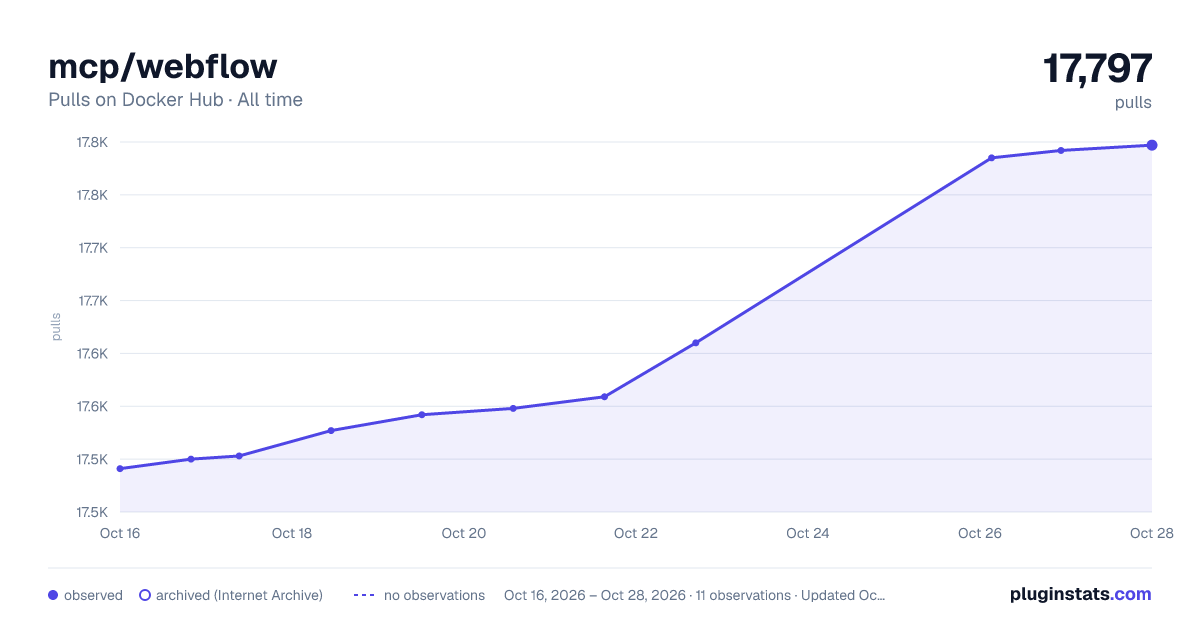Click the 'pulls' unit label under 17,797

1134,103
